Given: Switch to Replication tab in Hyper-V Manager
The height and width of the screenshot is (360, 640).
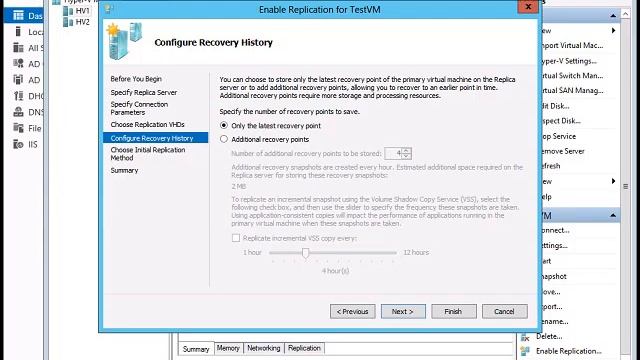Looking at the screenshot, I should point(304,348).
